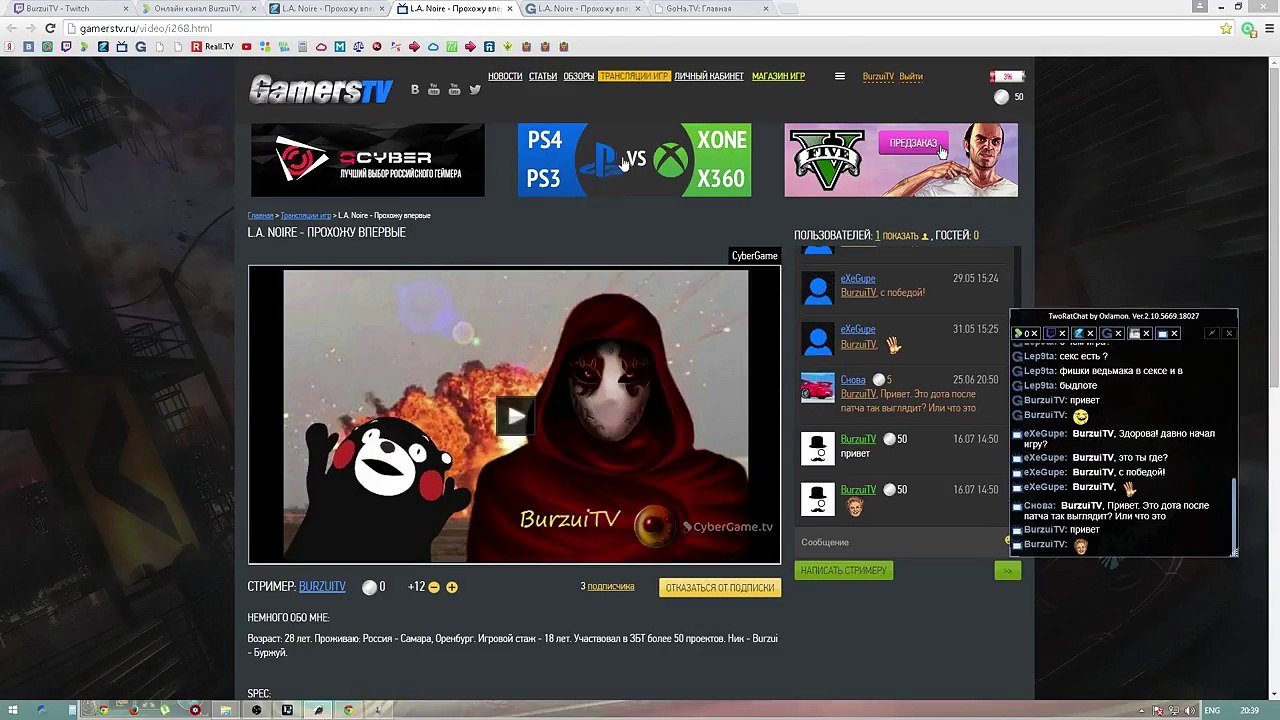The image size is (1280, 720).
Task: Open the ТРАНСЛЯЦИИ ИГР menu item
Action: click(x=634, y=76)
